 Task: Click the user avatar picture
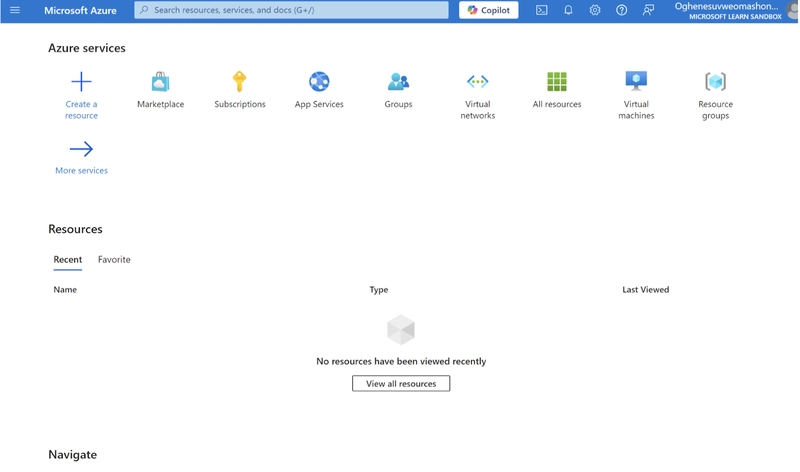point(792,11)
